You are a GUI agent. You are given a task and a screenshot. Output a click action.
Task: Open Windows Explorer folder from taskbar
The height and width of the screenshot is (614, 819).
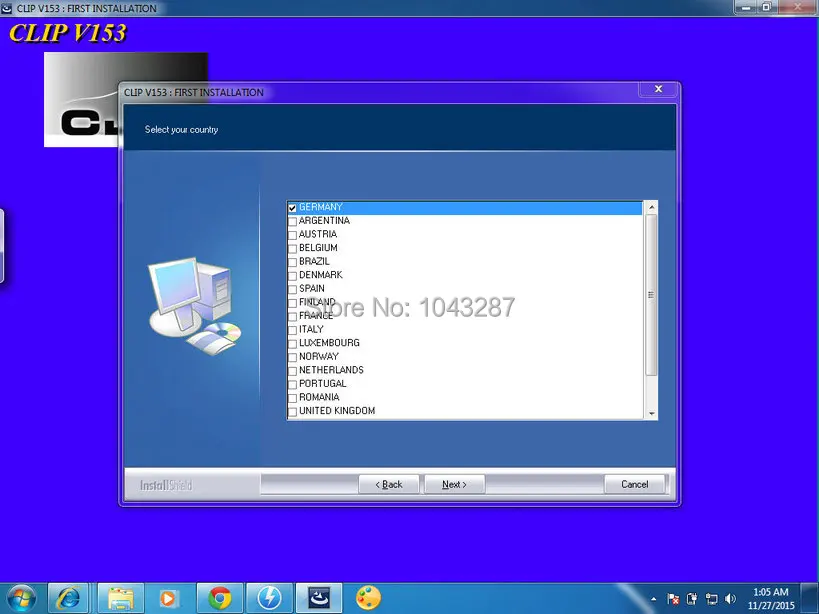click(x=120, y=598)
